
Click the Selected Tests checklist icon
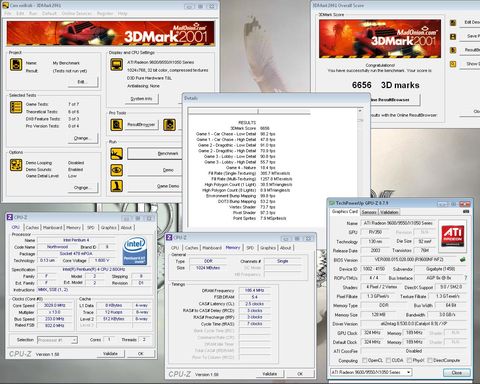16,107
